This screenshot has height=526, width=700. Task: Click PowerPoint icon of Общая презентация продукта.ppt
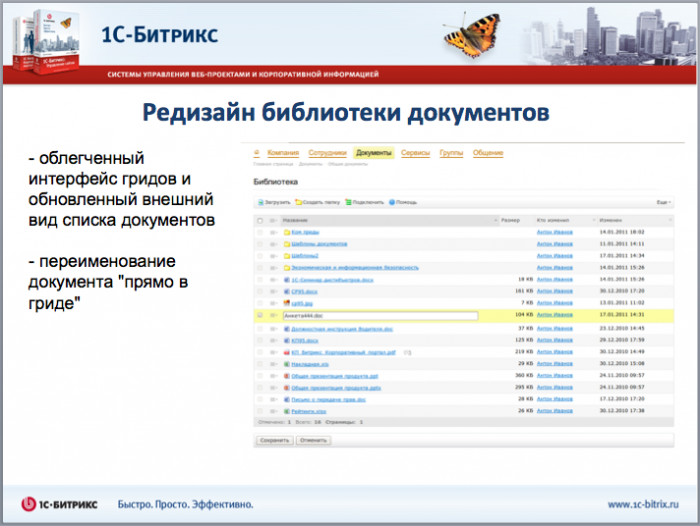point(287,376)
